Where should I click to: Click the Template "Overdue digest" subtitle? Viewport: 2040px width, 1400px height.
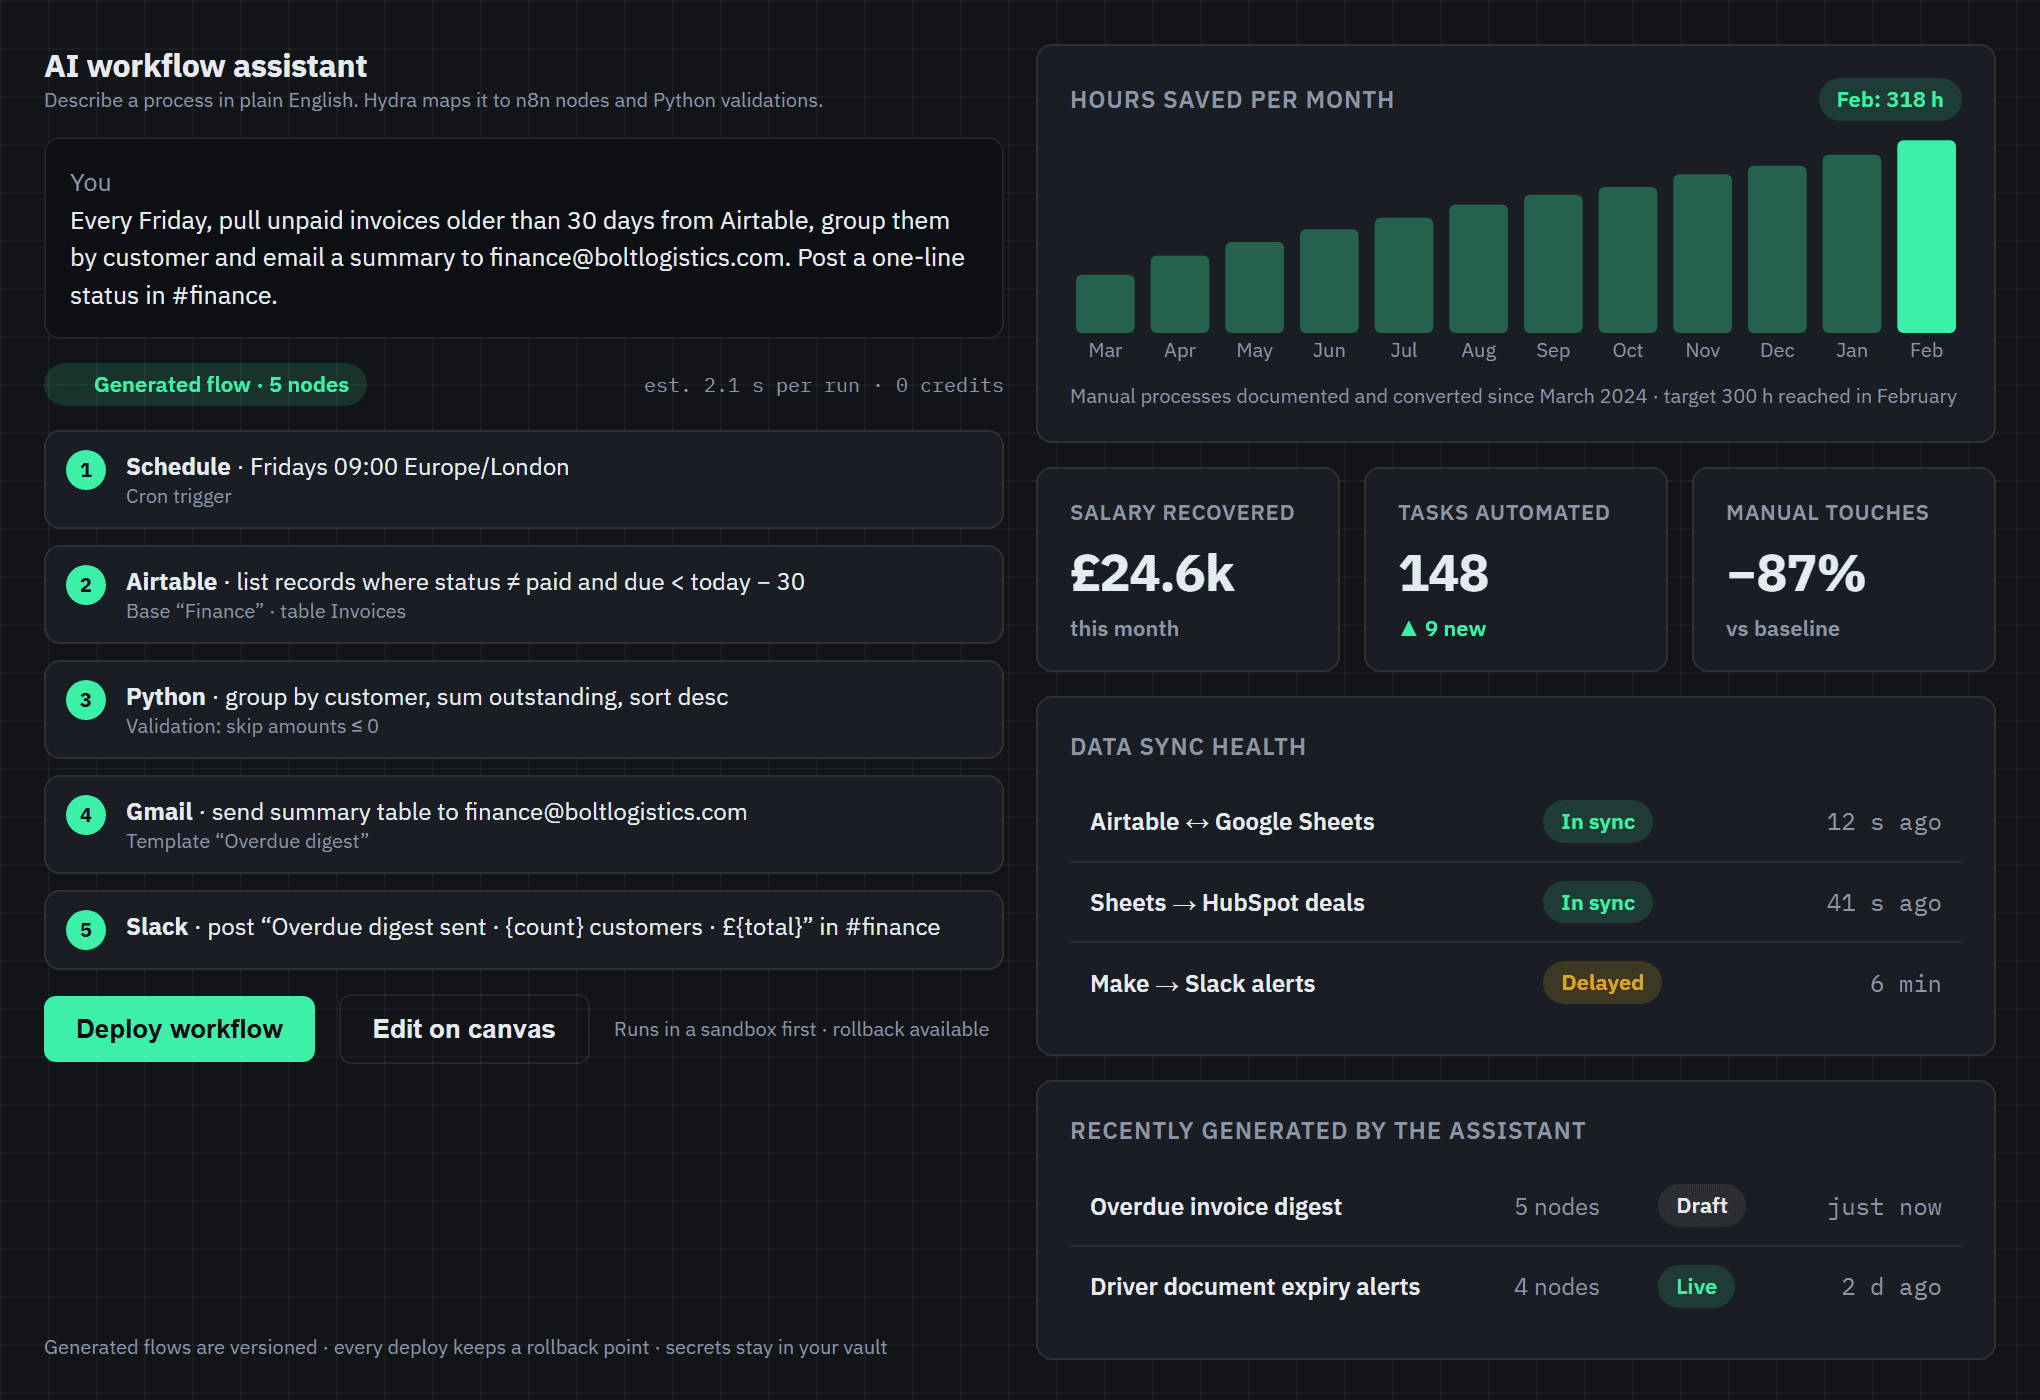point(247,842)
